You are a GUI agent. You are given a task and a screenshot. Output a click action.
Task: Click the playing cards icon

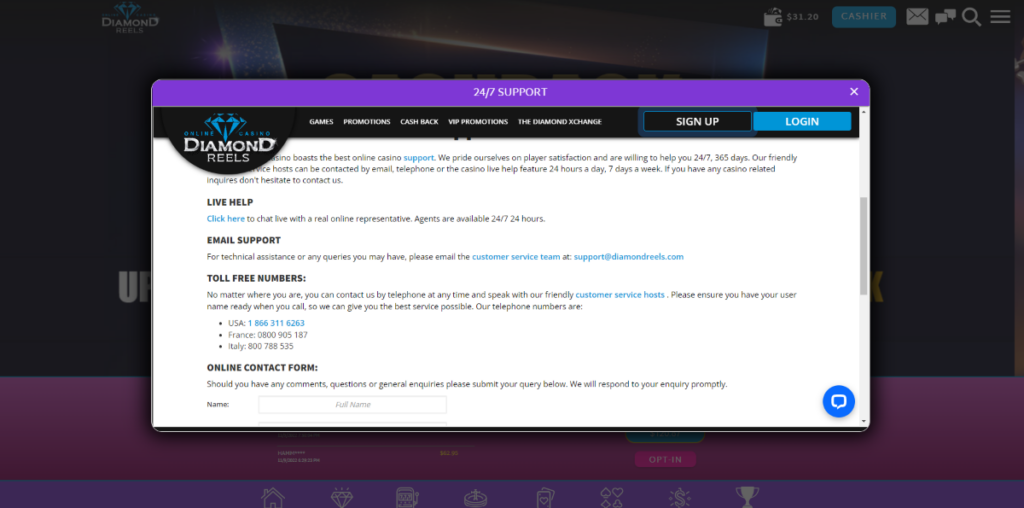544,498
